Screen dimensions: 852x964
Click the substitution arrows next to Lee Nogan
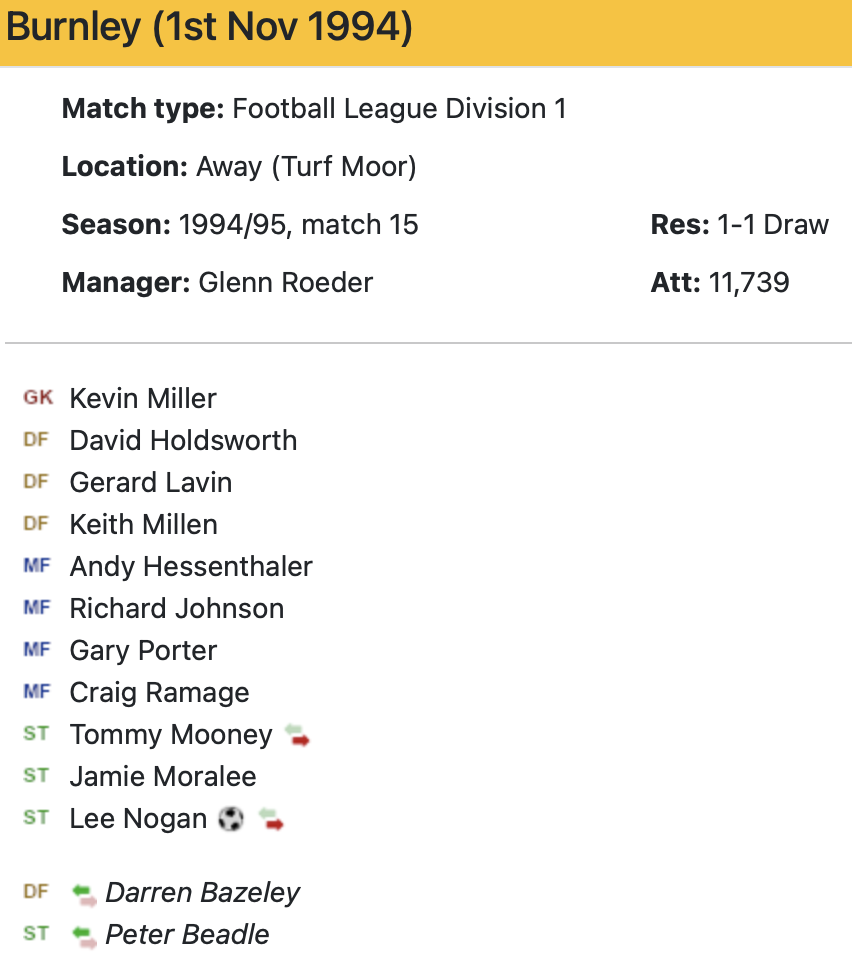(271, 819)
